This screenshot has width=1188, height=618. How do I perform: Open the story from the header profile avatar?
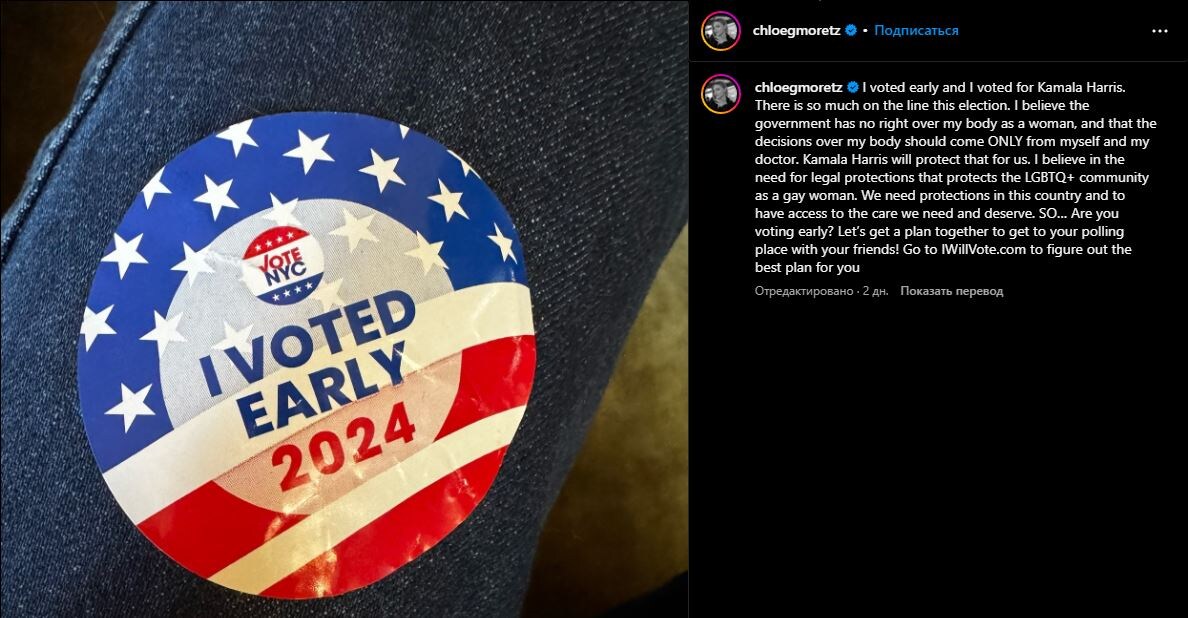pos(721,31)
